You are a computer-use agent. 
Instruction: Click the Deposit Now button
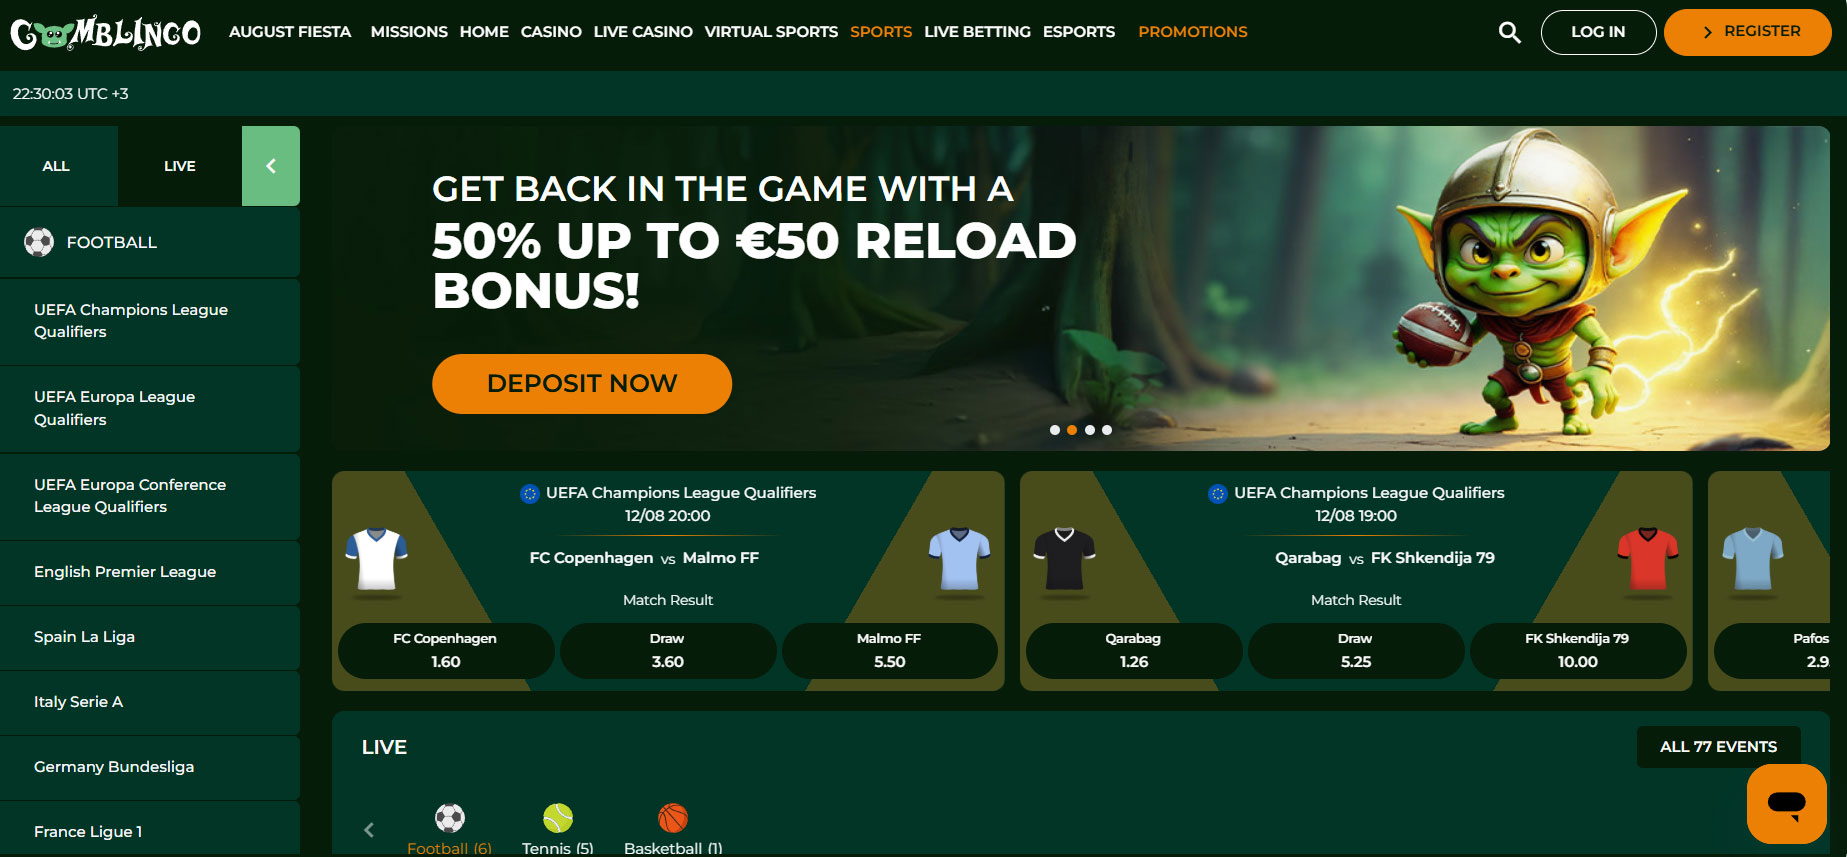click(x=582, y=384)
